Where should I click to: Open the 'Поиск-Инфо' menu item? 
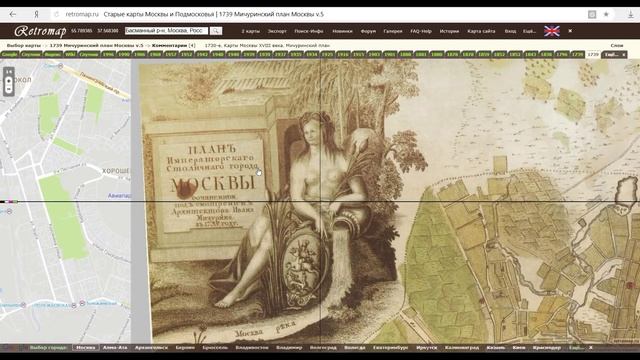coord(309,31)
